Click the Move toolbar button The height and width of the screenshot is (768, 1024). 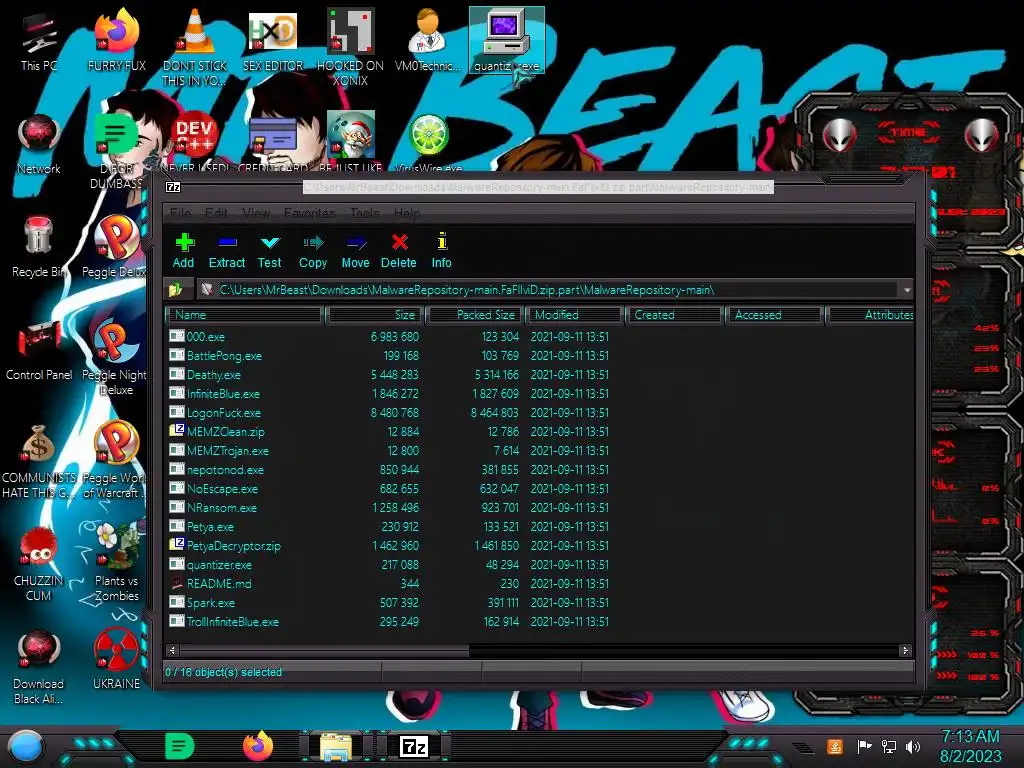(355, 251)
